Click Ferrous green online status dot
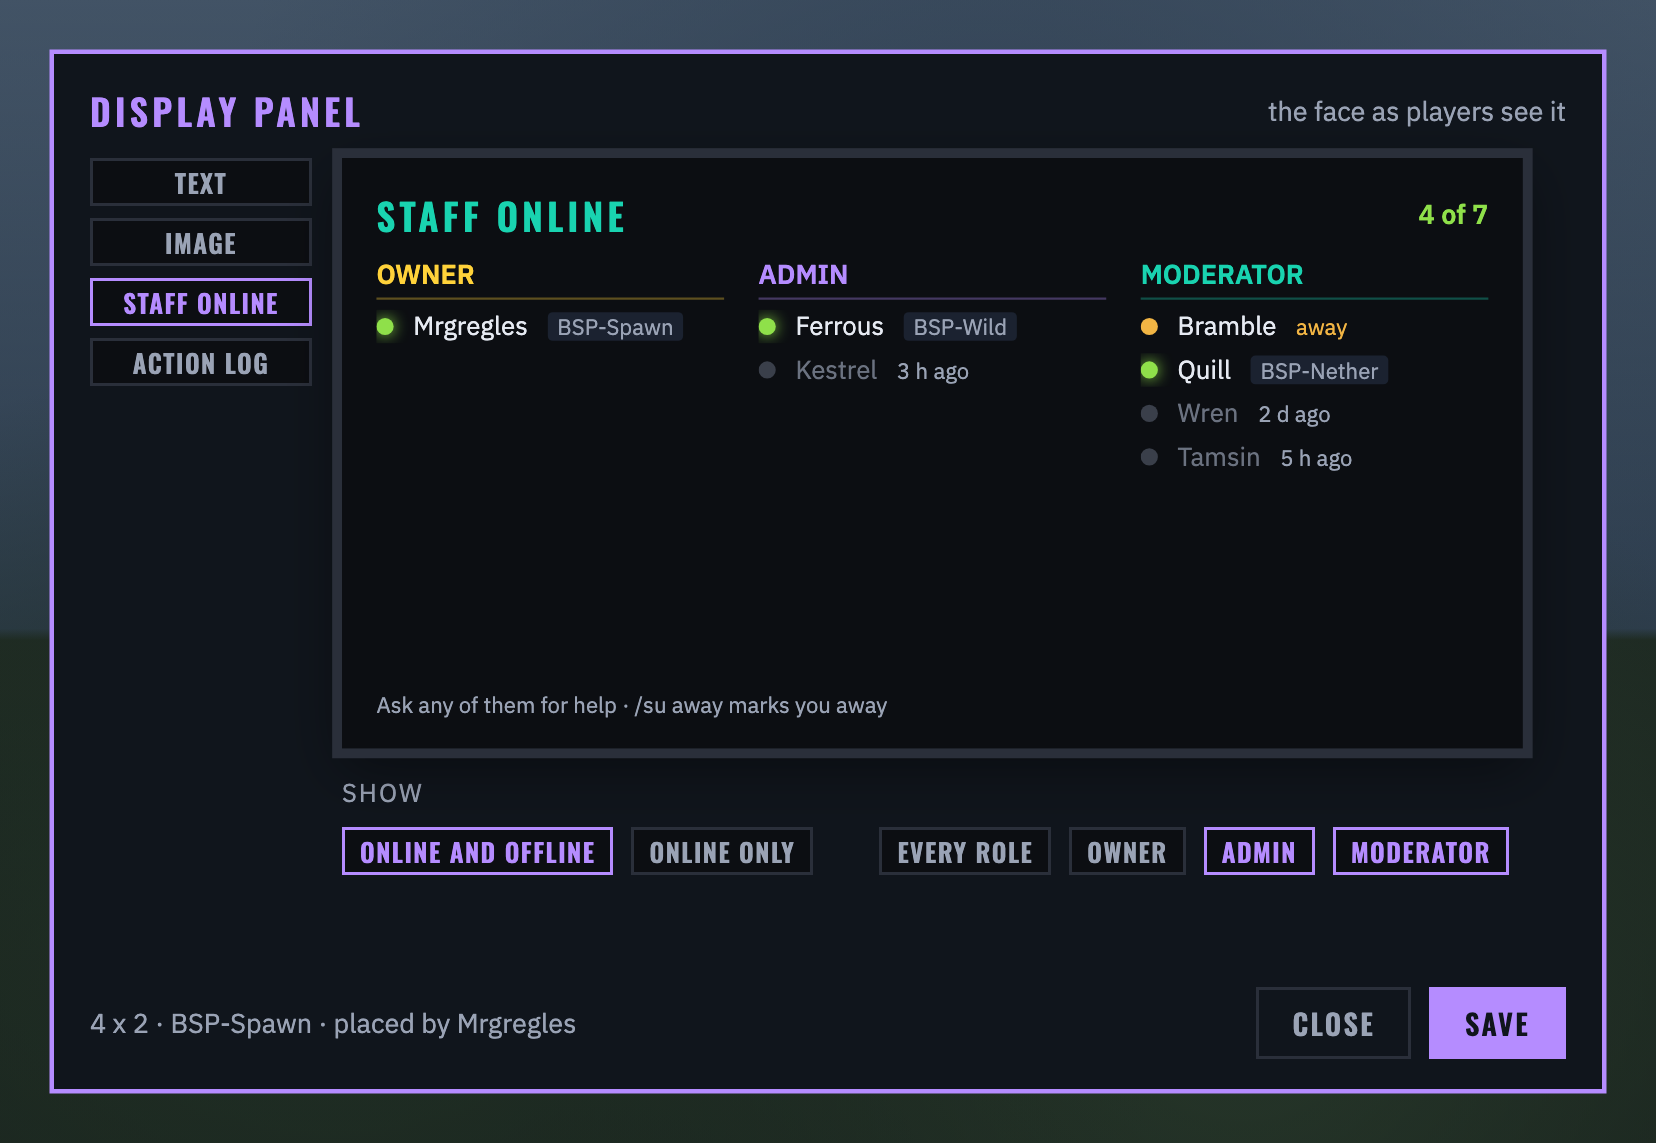The image size is (1656, 1143). (767, 326)
